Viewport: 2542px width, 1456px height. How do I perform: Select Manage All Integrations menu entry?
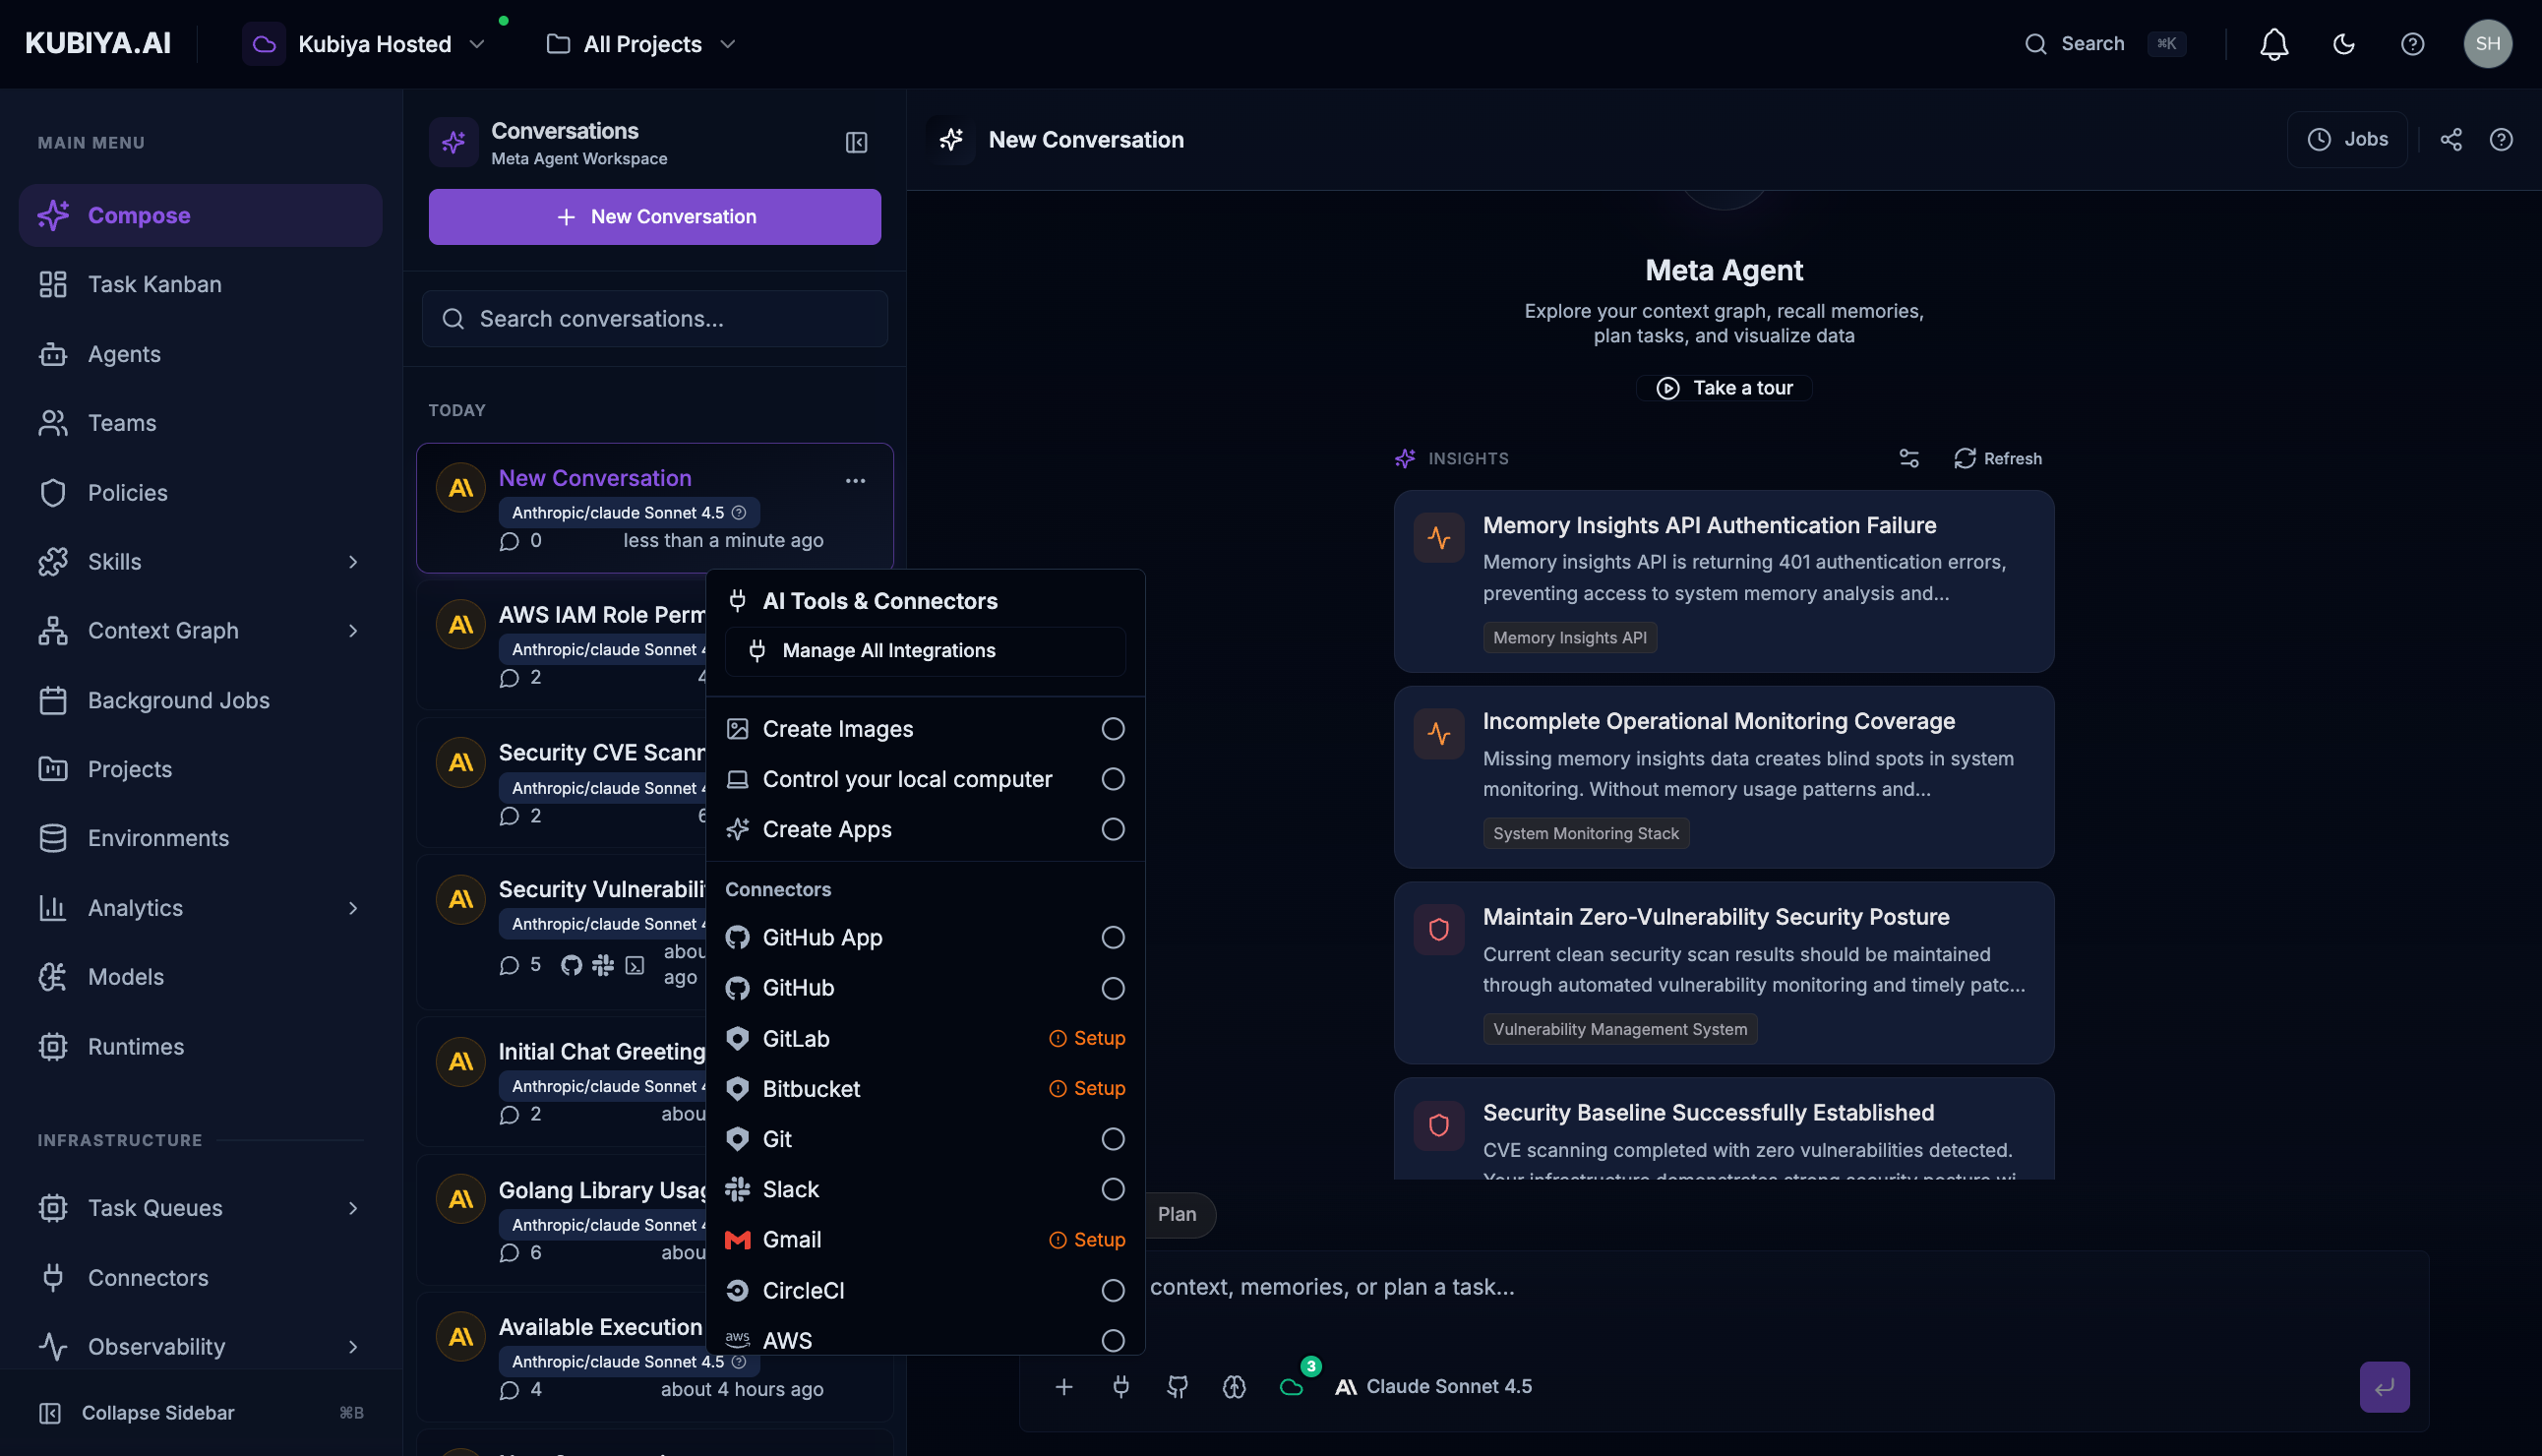(925, 650)
